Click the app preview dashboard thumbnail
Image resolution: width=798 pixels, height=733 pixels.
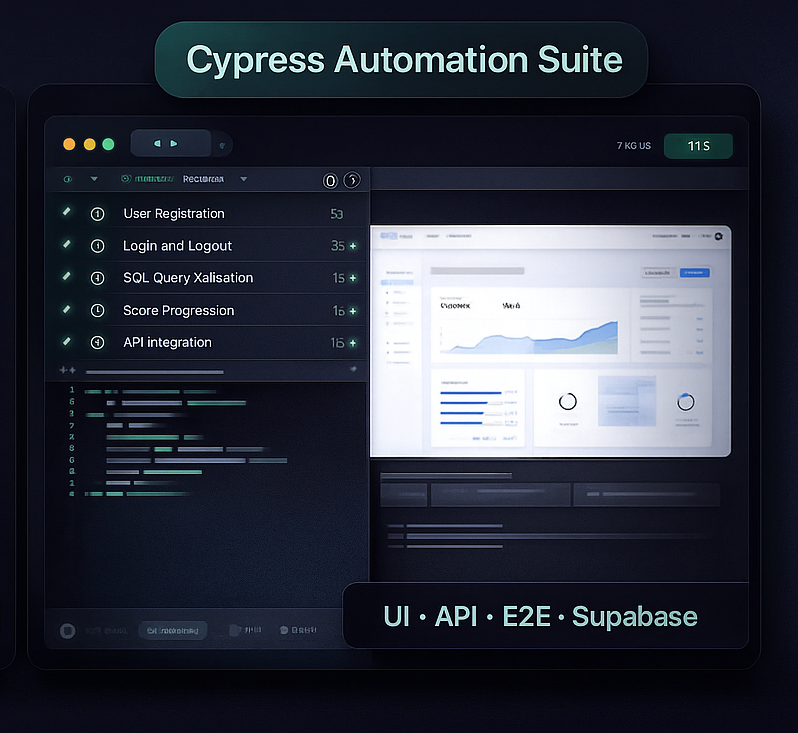[x=551, y=341]
